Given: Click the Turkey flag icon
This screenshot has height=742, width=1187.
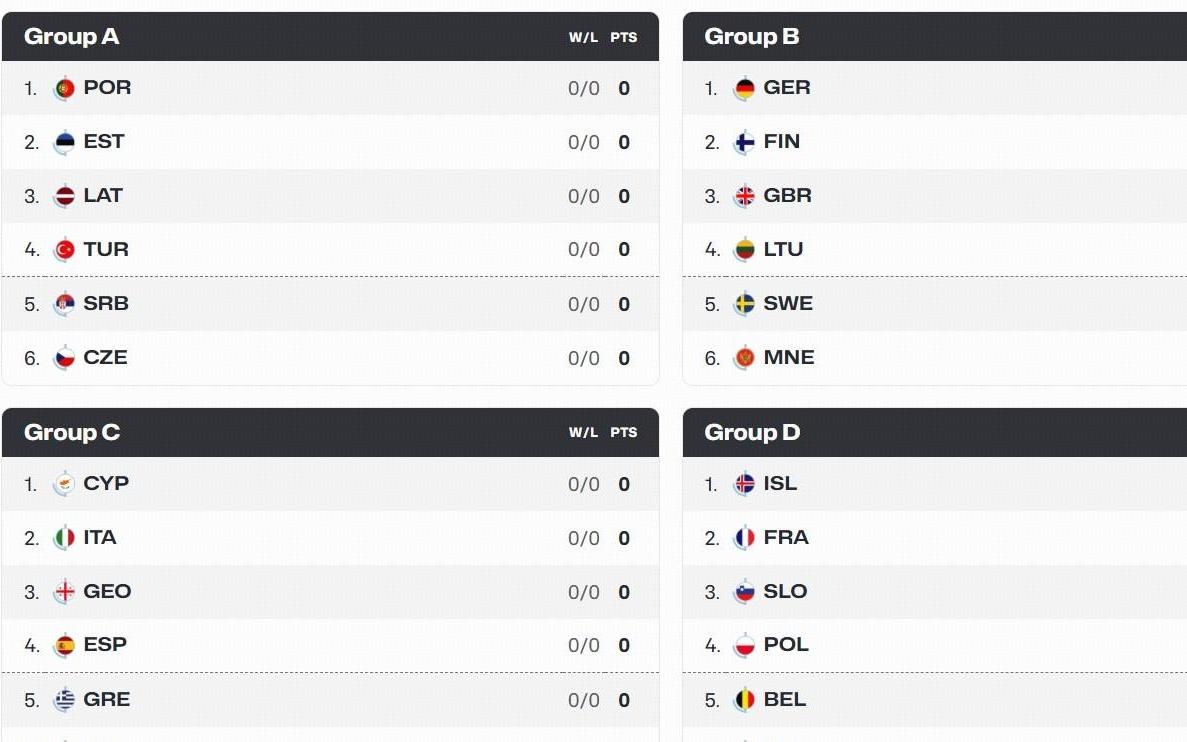Looking at the screenshot, I should coord(64,250).
